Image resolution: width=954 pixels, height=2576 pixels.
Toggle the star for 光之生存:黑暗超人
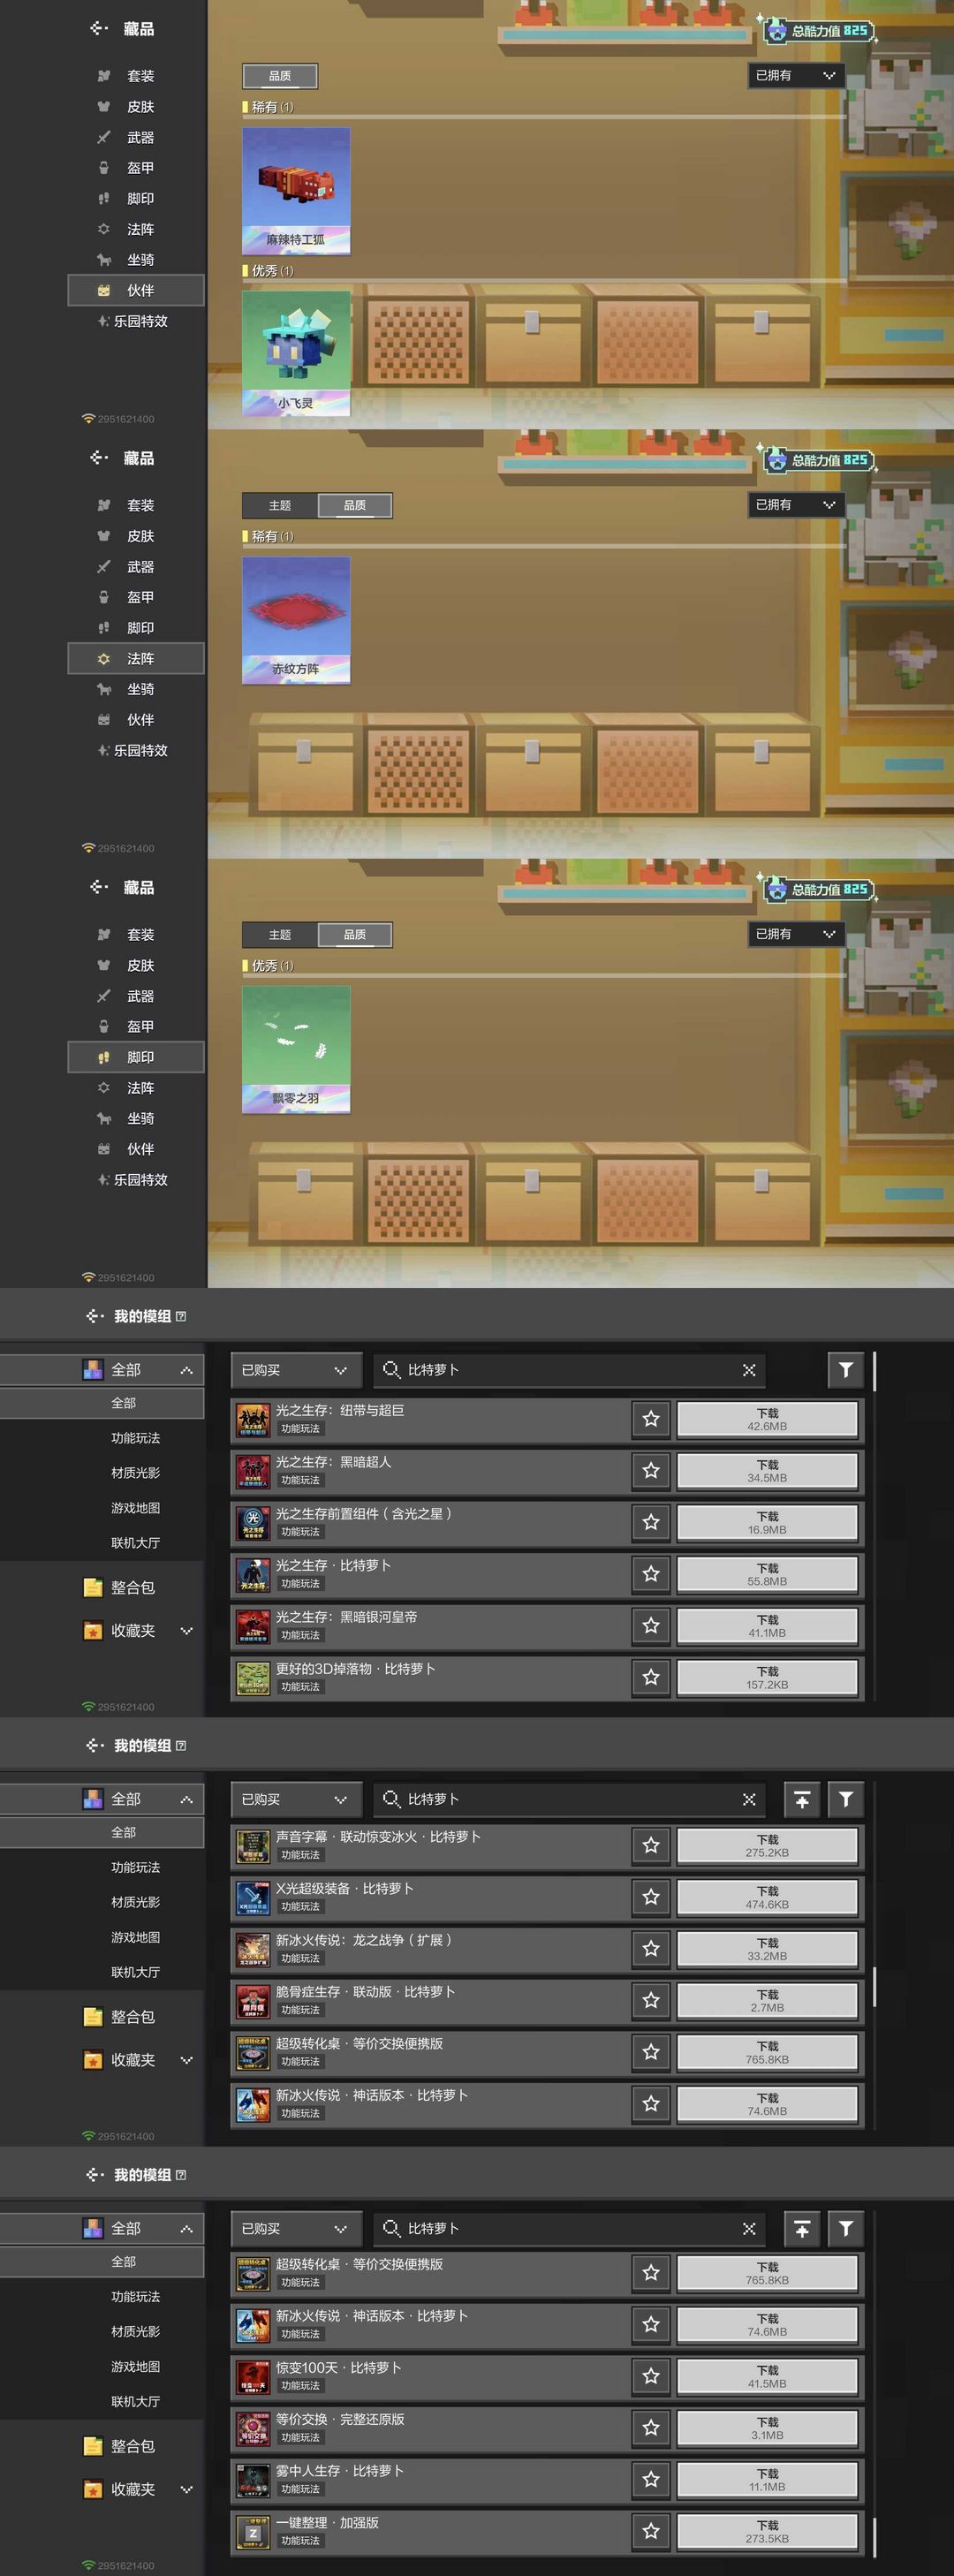[x=651, y=1471]
